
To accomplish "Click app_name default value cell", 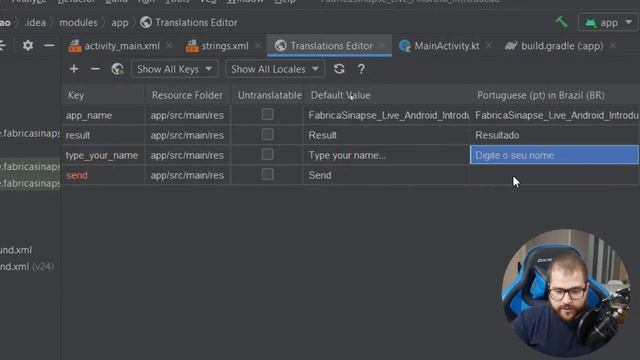I will pos(387,115).
